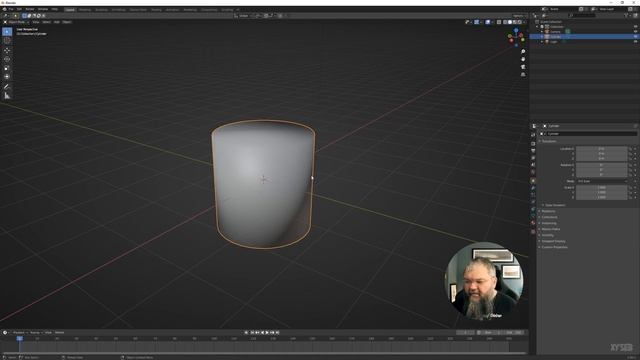Expand the Viewport Display panel
The width and height of the screenshot is (640, 360).
(x=553, y=241)
